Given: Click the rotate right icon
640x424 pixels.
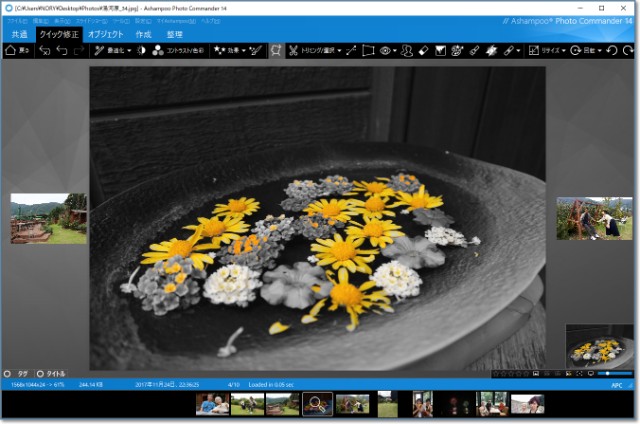Looking at the screenshot, I should pos(628,50).
